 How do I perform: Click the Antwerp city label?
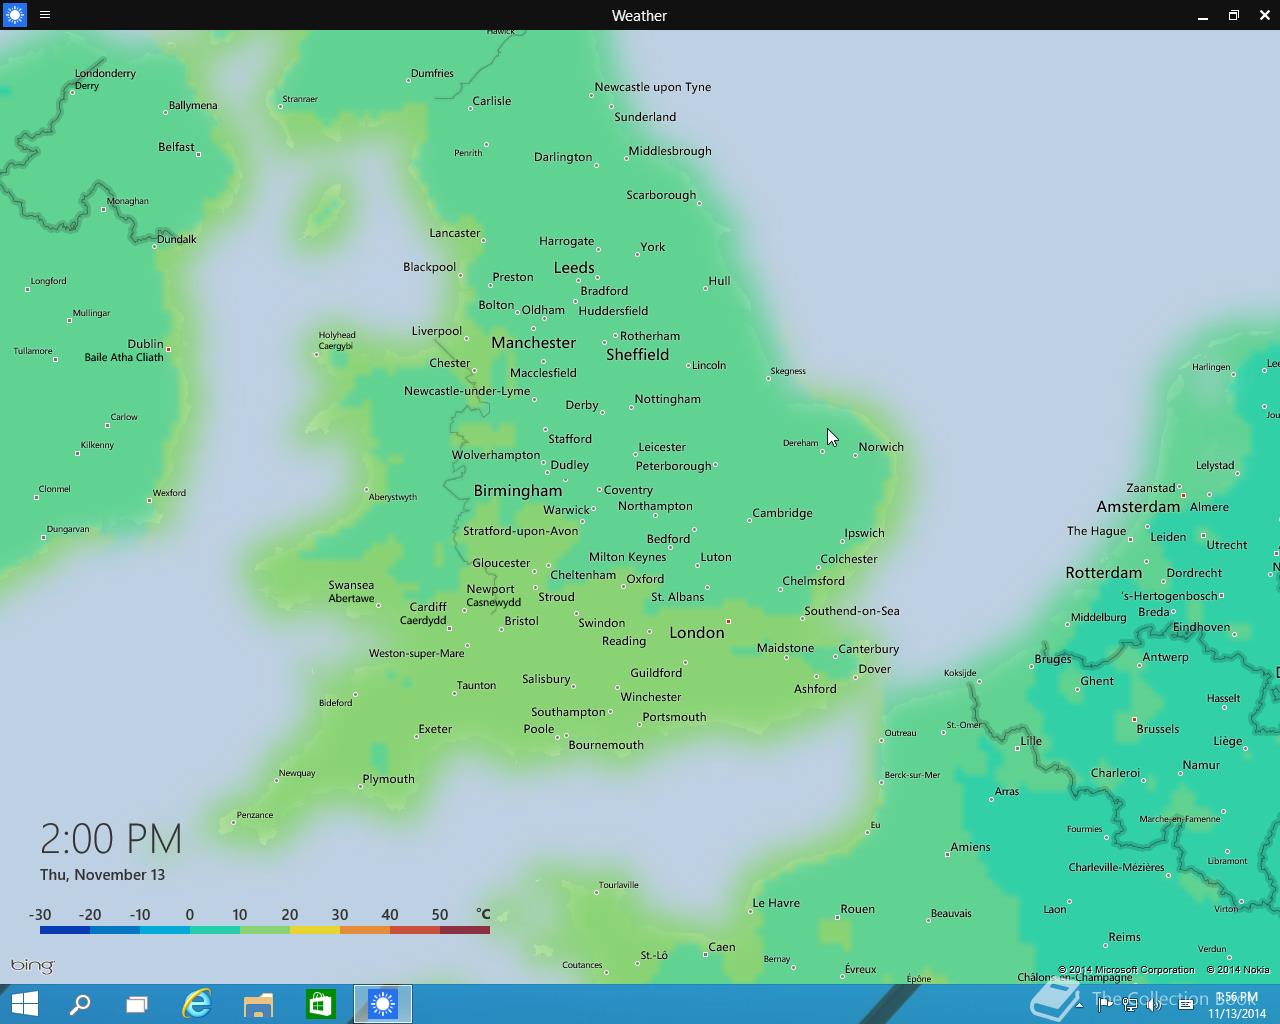click(x=1165, y=657)
